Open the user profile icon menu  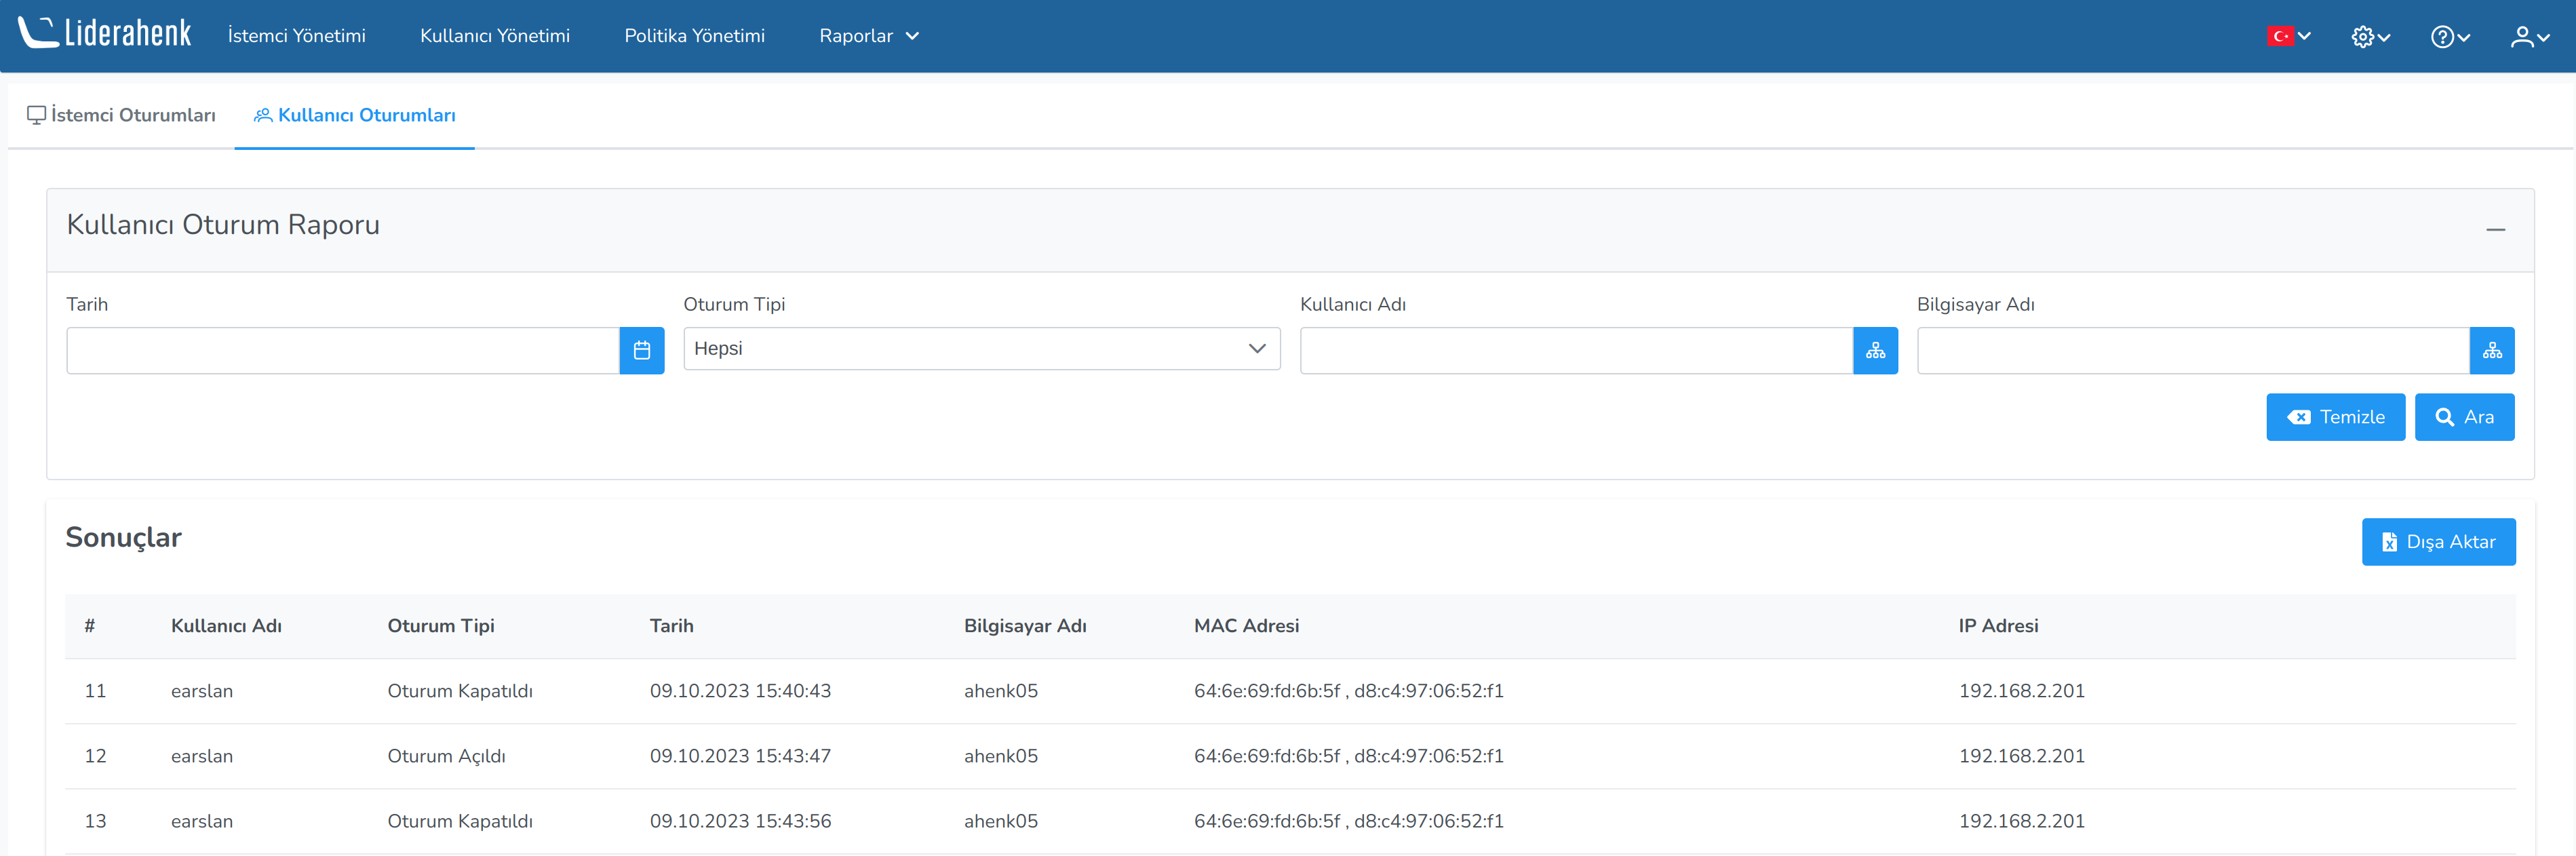[x=2529, y=37]
